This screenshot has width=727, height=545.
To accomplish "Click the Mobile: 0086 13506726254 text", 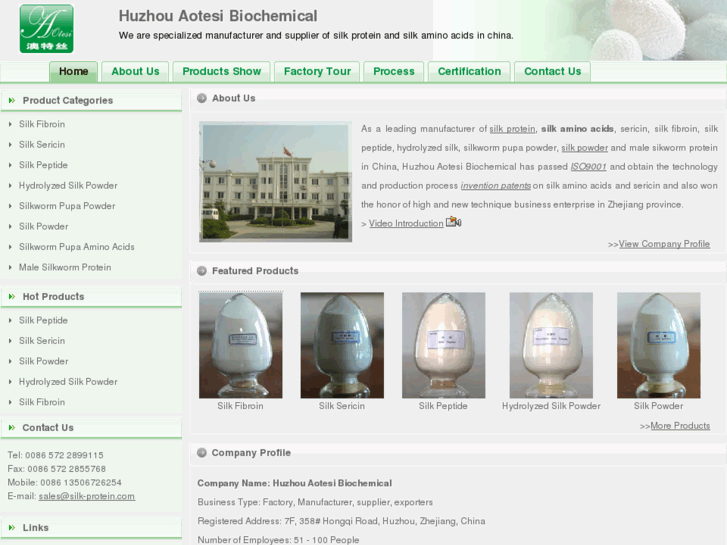I will pyautogui.click(x=64, y=483).
